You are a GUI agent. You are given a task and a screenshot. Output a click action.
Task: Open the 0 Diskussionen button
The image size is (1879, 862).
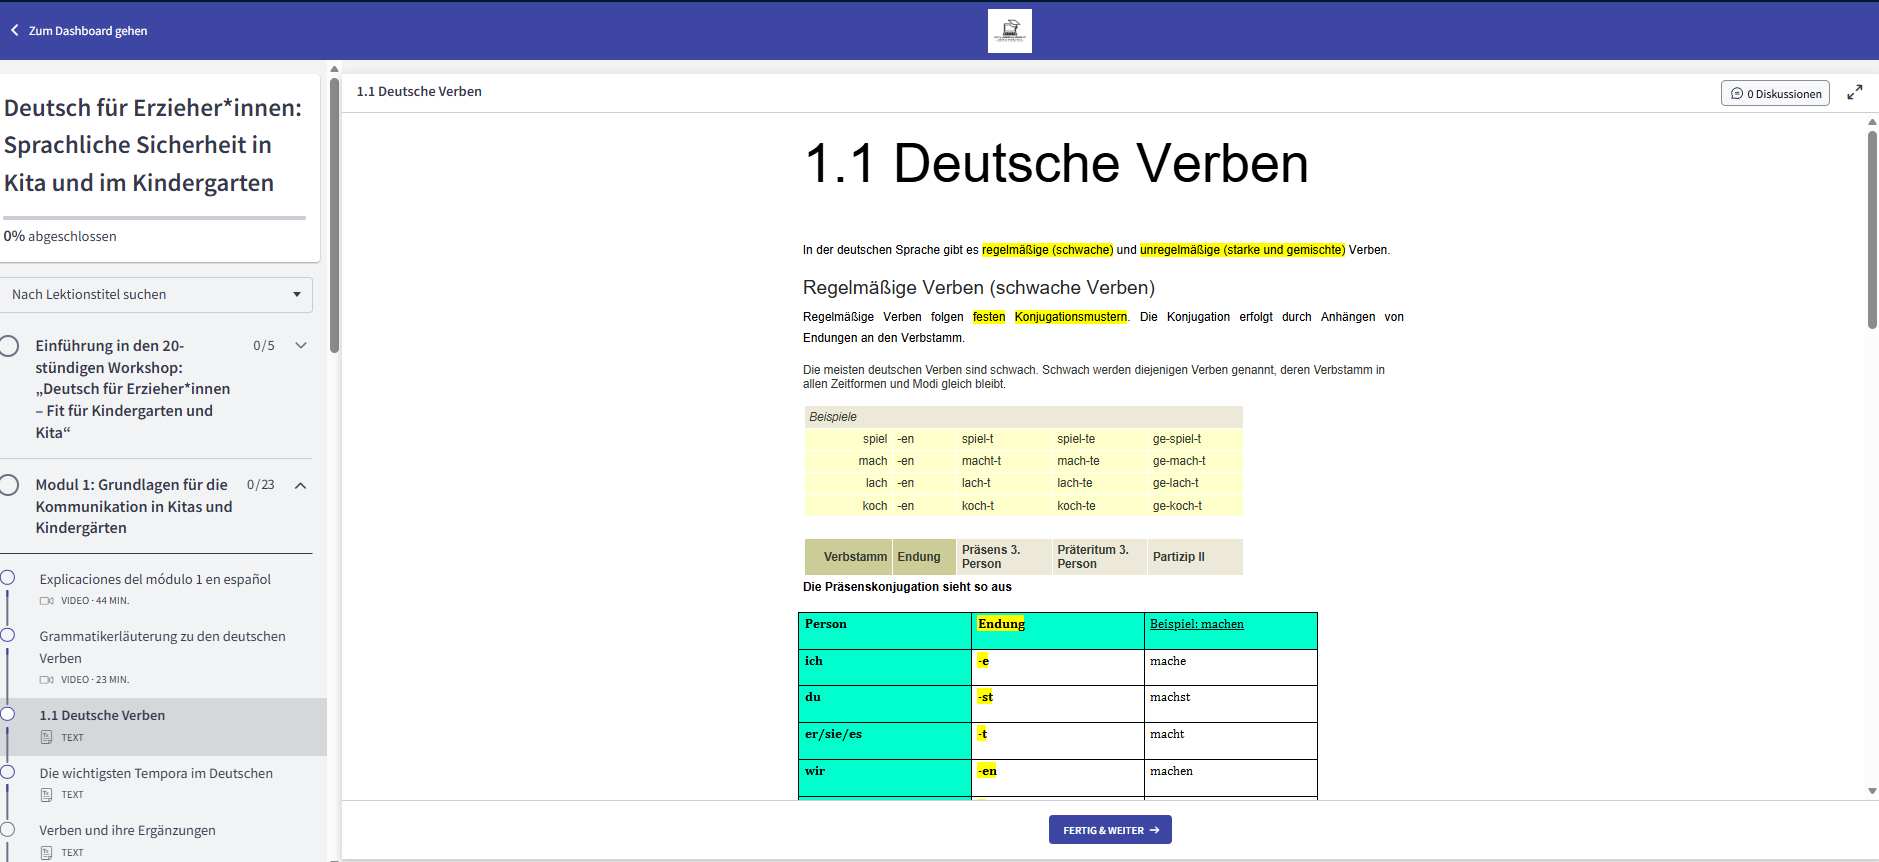coord(1775,93)
